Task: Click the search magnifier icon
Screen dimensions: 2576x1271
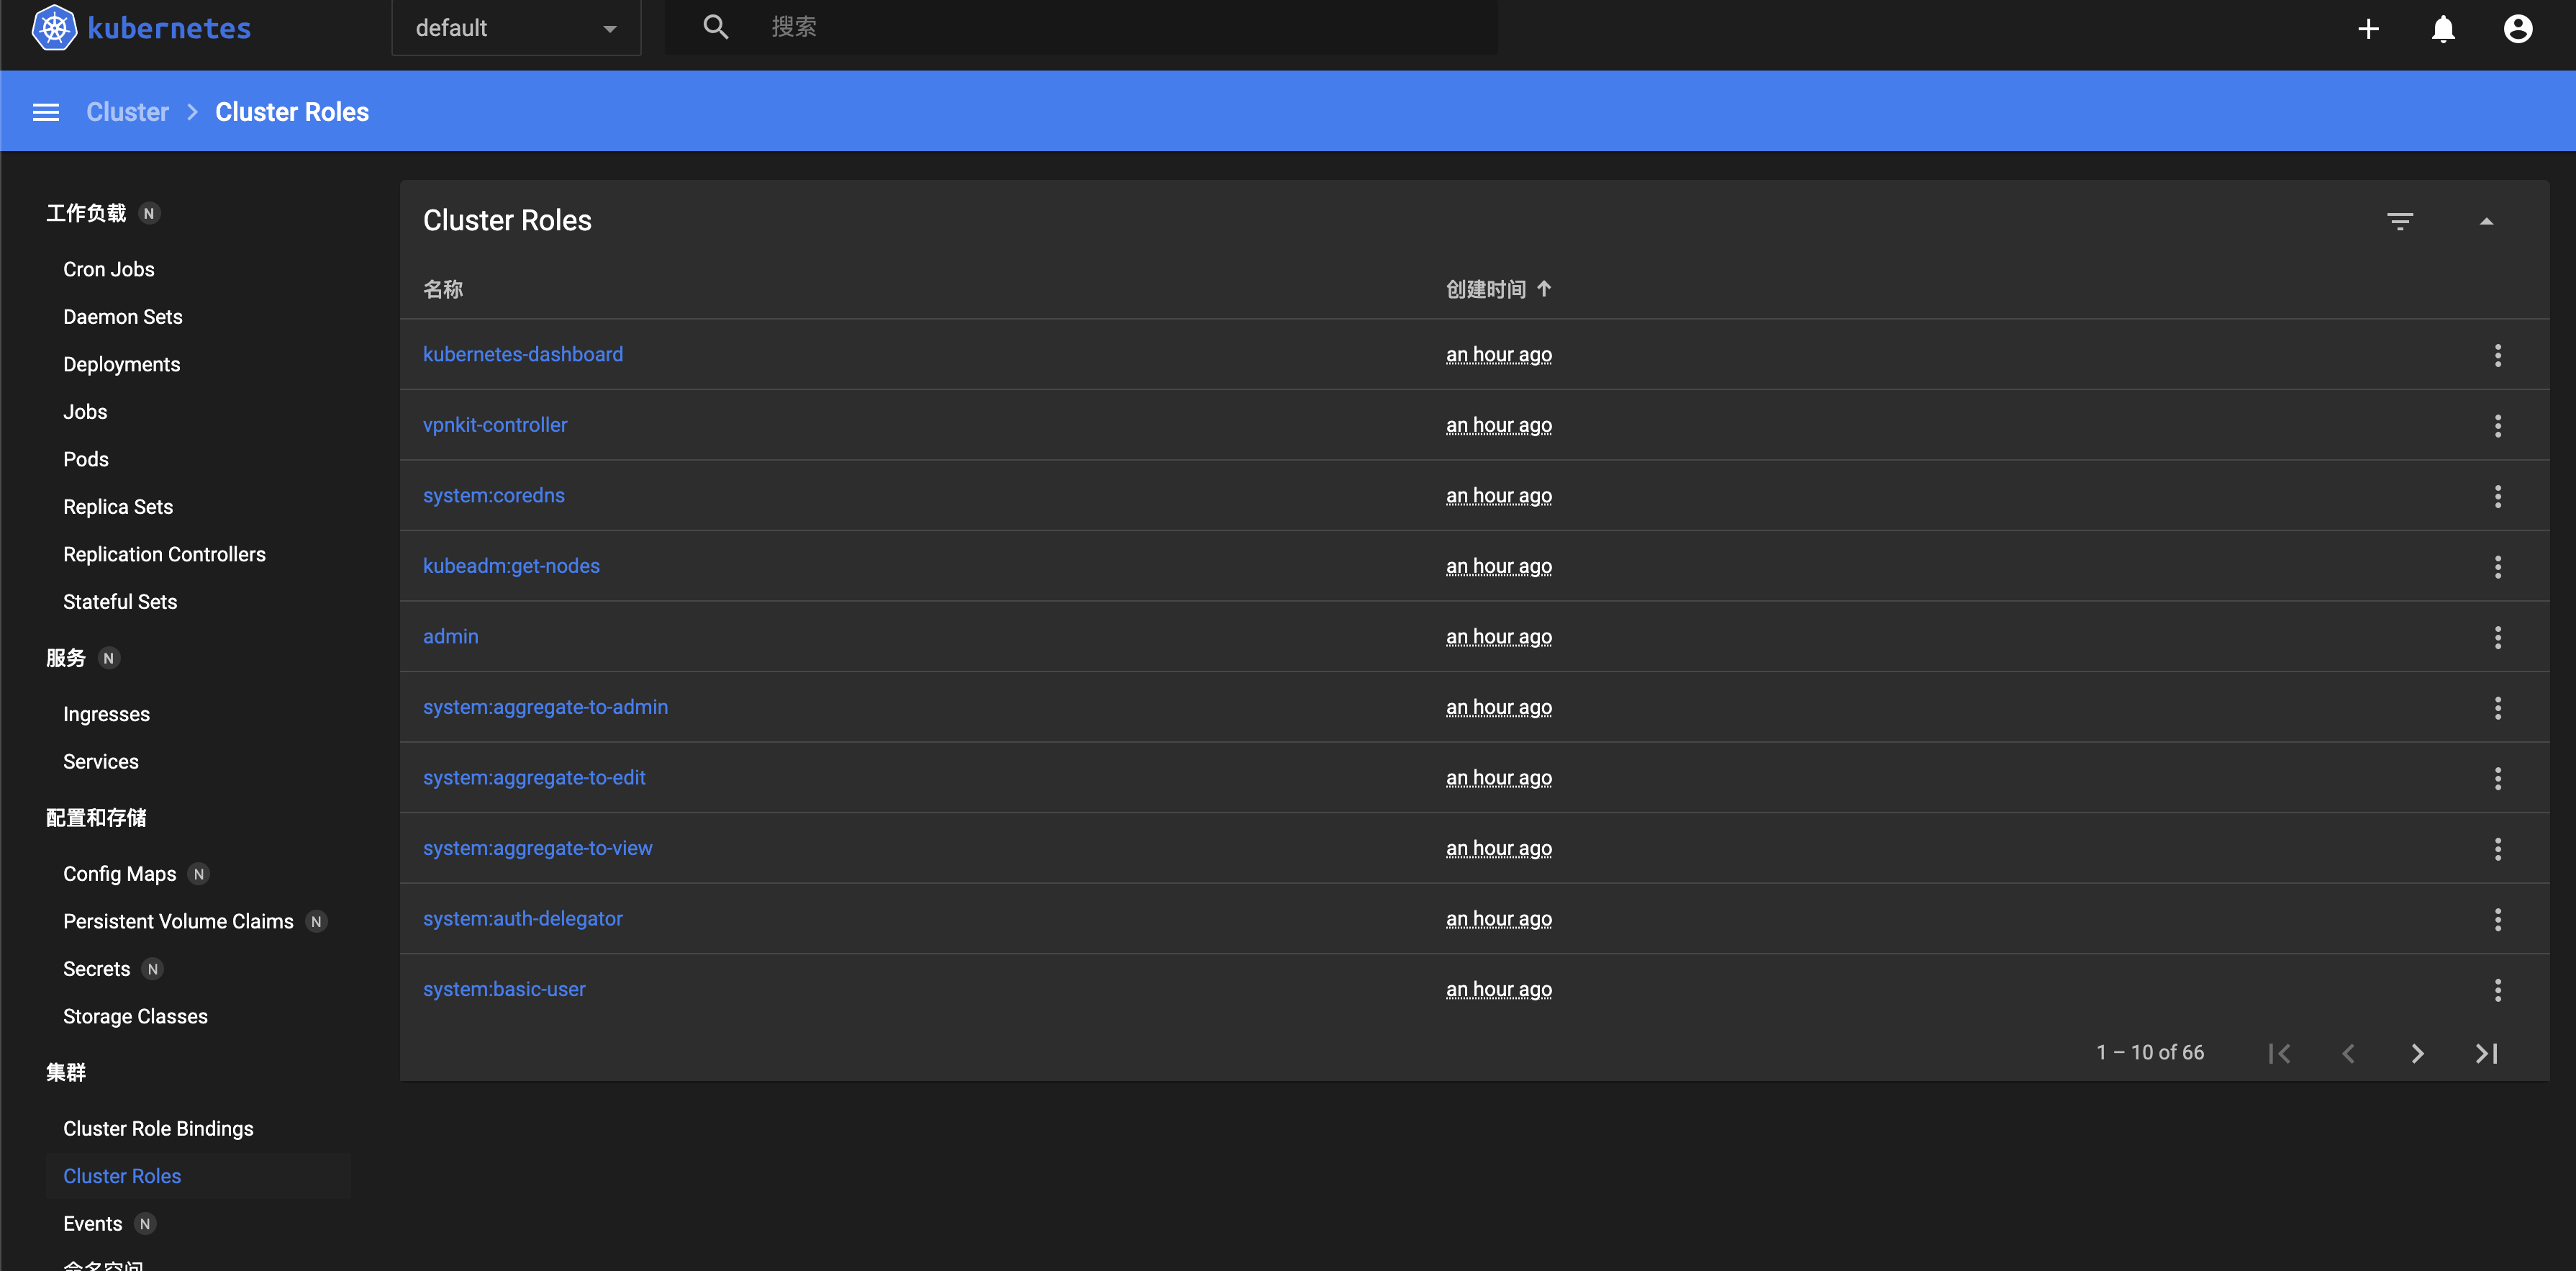Action: point(715,27)
